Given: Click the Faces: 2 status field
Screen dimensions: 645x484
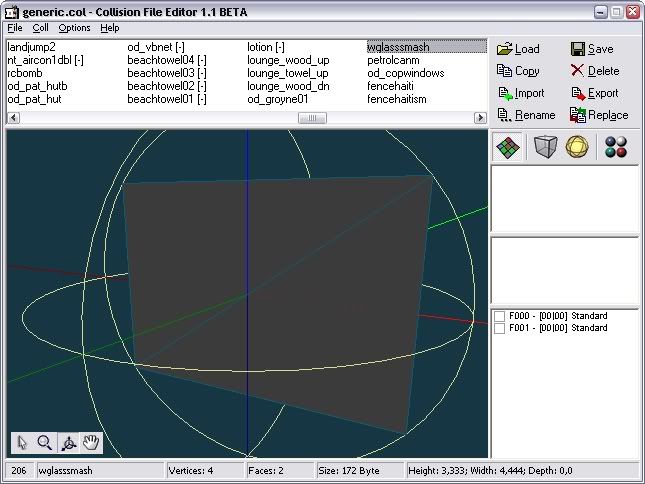Looking at the screenshot, I should coord(280,470).
